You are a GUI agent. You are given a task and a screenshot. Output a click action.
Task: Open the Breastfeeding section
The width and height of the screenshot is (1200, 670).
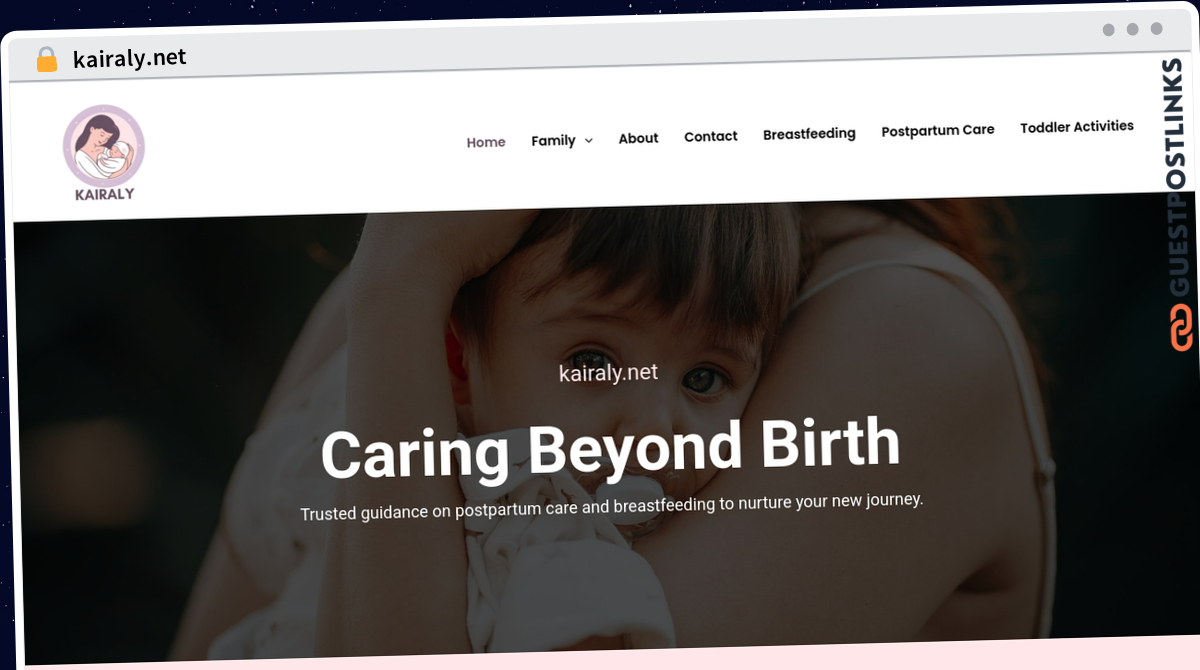tap(809, 133)
